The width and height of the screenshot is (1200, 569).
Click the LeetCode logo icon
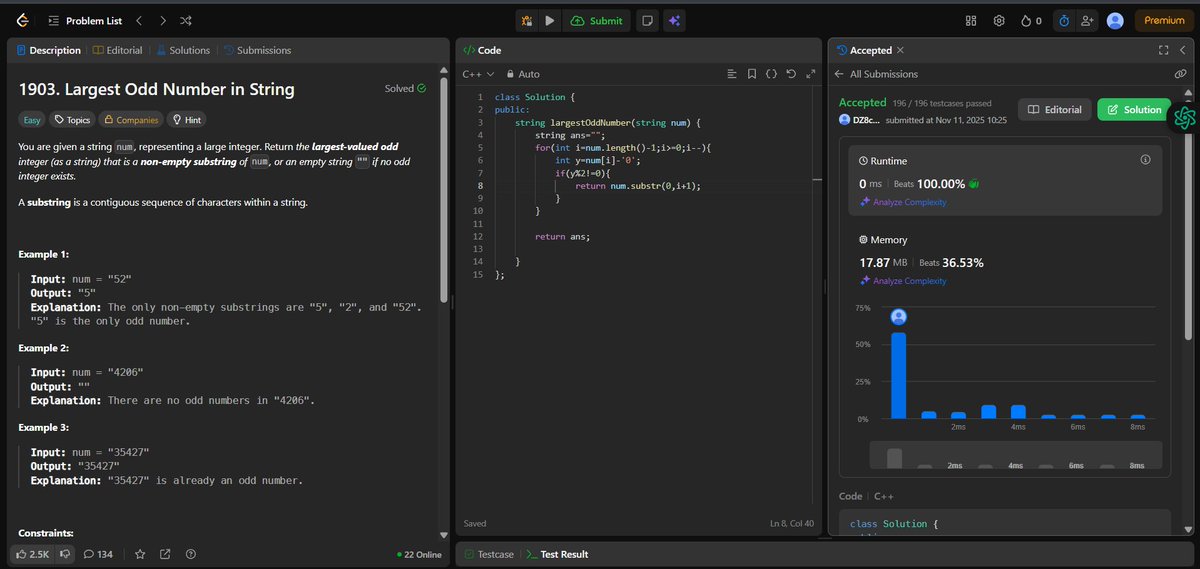[21, 20]
